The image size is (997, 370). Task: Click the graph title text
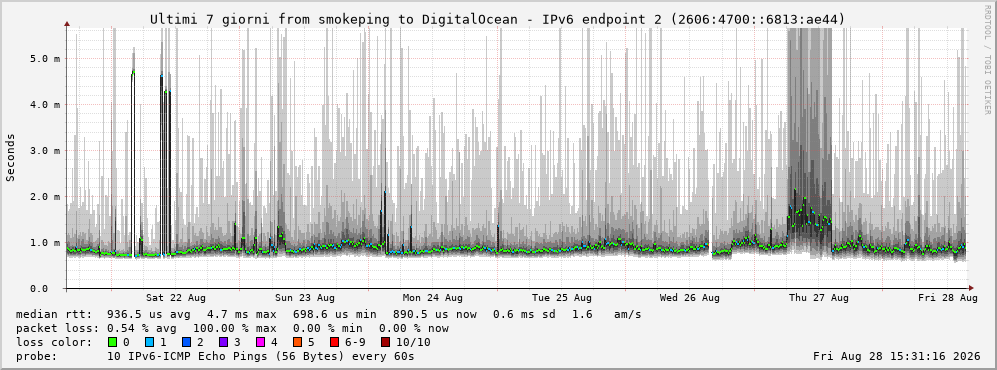(498, 20)
